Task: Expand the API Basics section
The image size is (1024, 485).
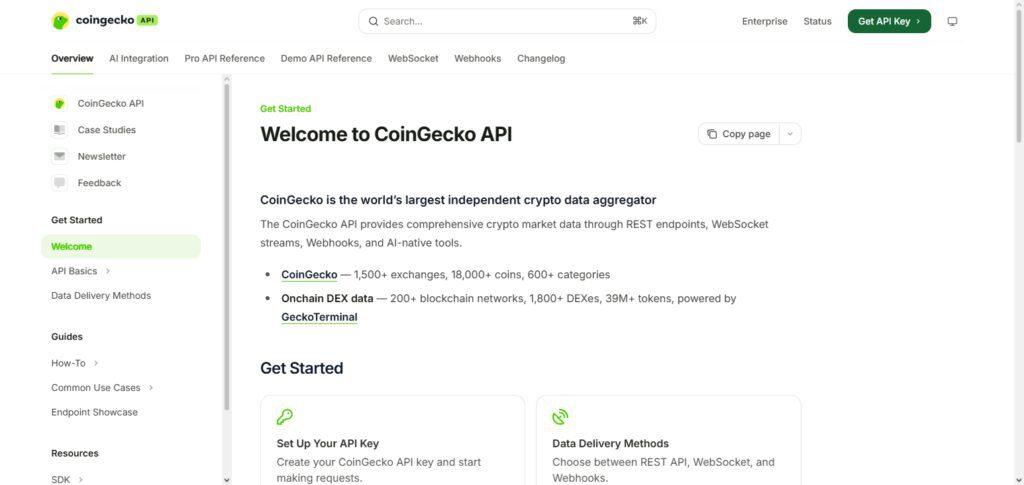Action: tap(108, 271)
